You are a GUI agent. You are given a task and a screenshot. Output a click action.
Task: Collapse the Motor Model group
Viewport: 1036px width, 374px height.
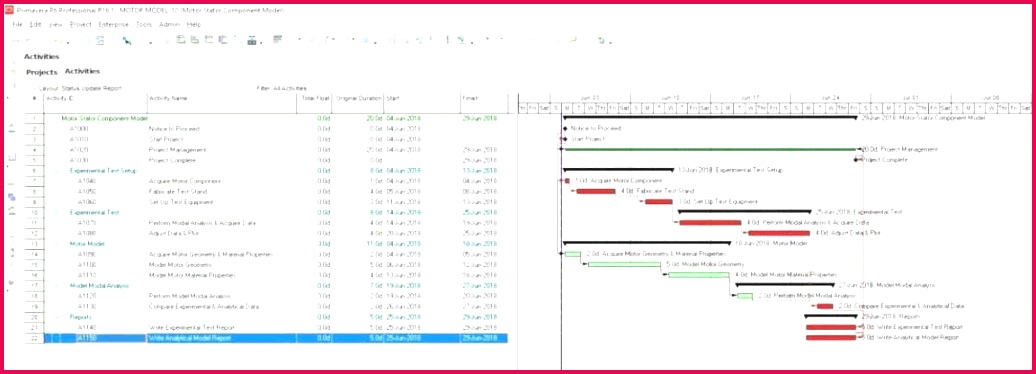tap(57, 244)
